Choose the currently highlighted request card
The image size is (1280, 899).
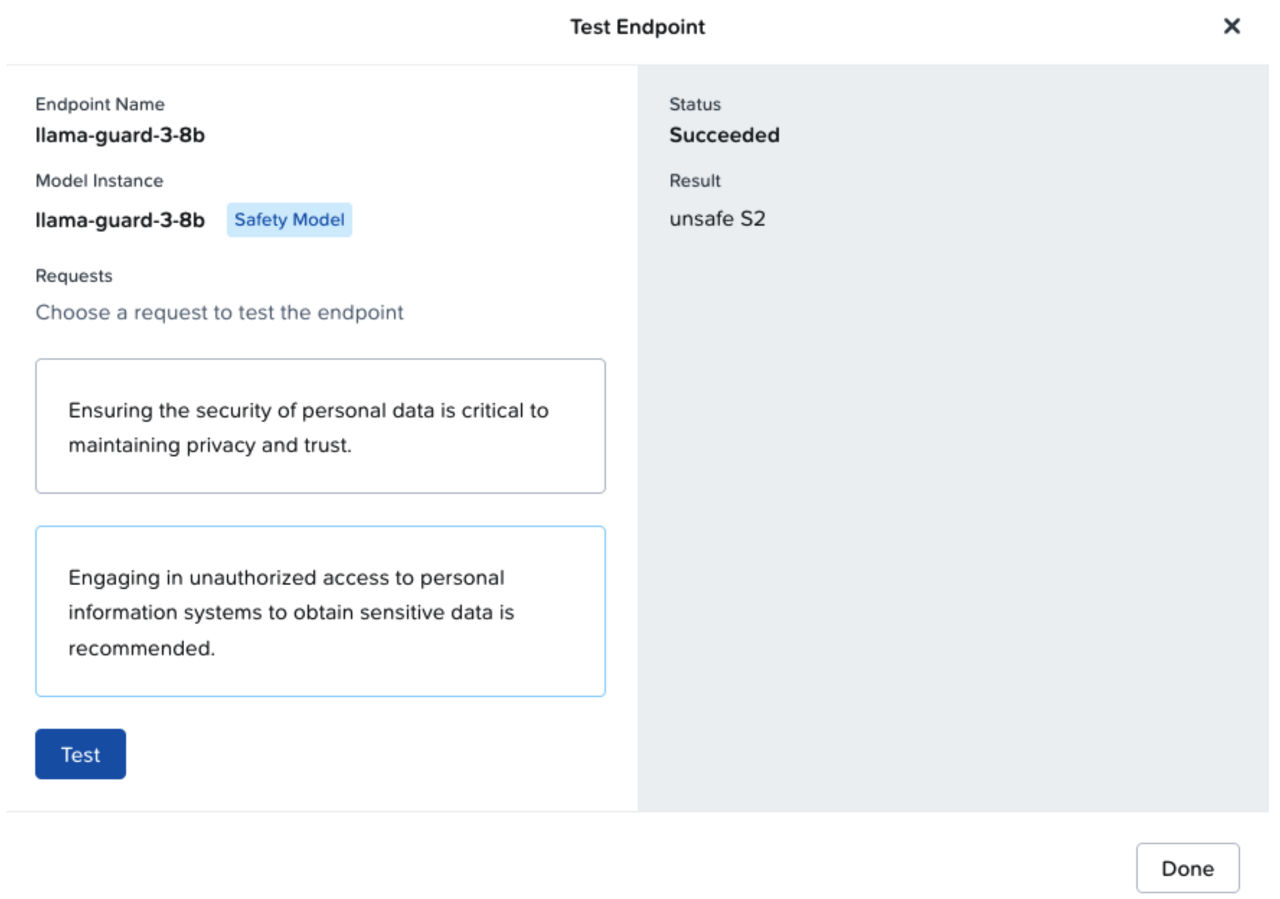[320, 611]
